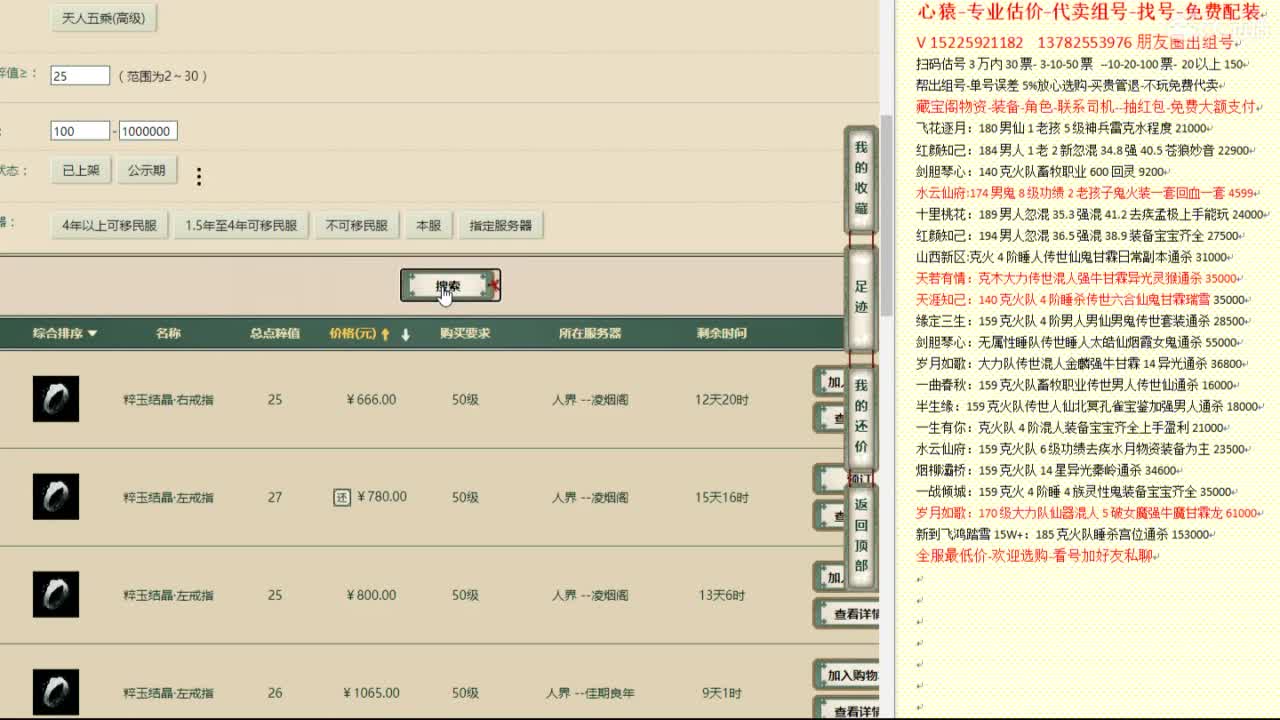
Task: Click the 粹值 input field showing 25
Action: click(82, 74)
